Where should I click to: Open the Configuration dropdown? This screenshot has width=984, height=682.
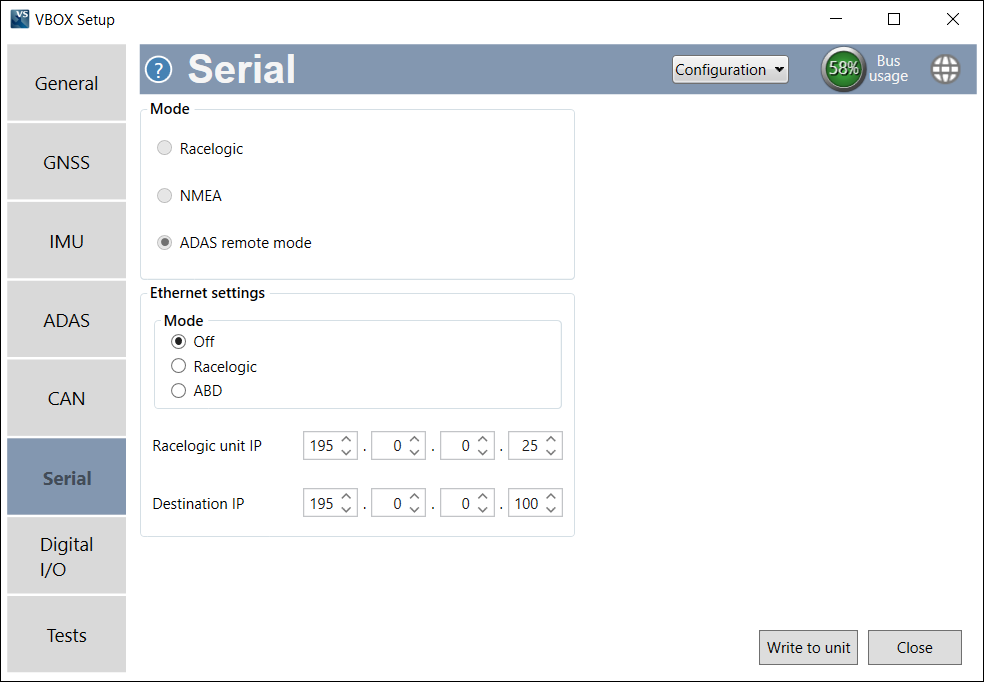pyautogui.click(x=730, y=69)
